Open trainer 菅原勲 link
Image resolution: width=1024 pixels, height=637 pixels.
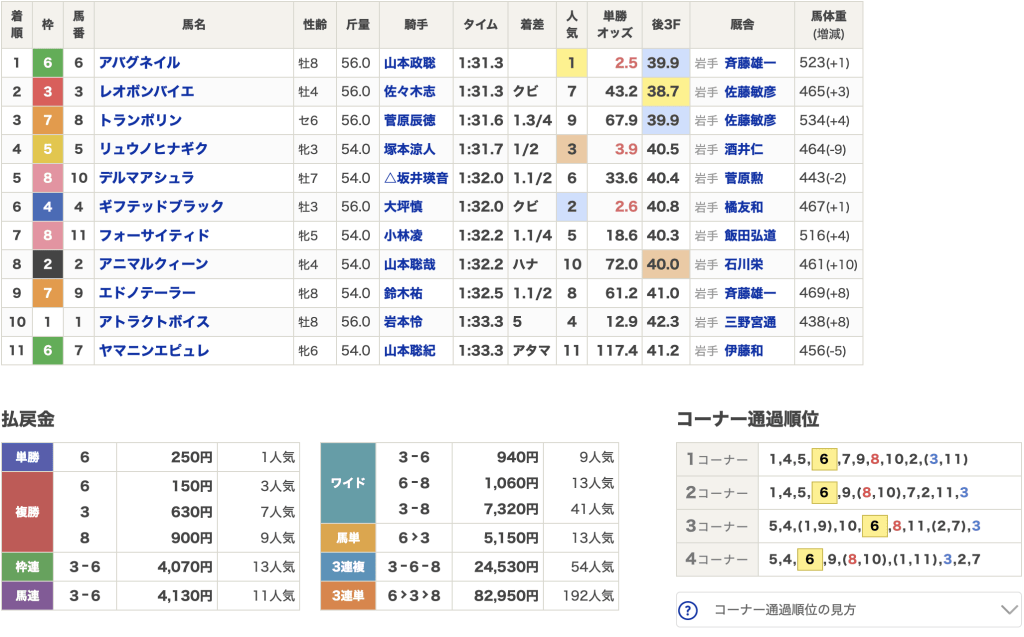click(744, 178)
